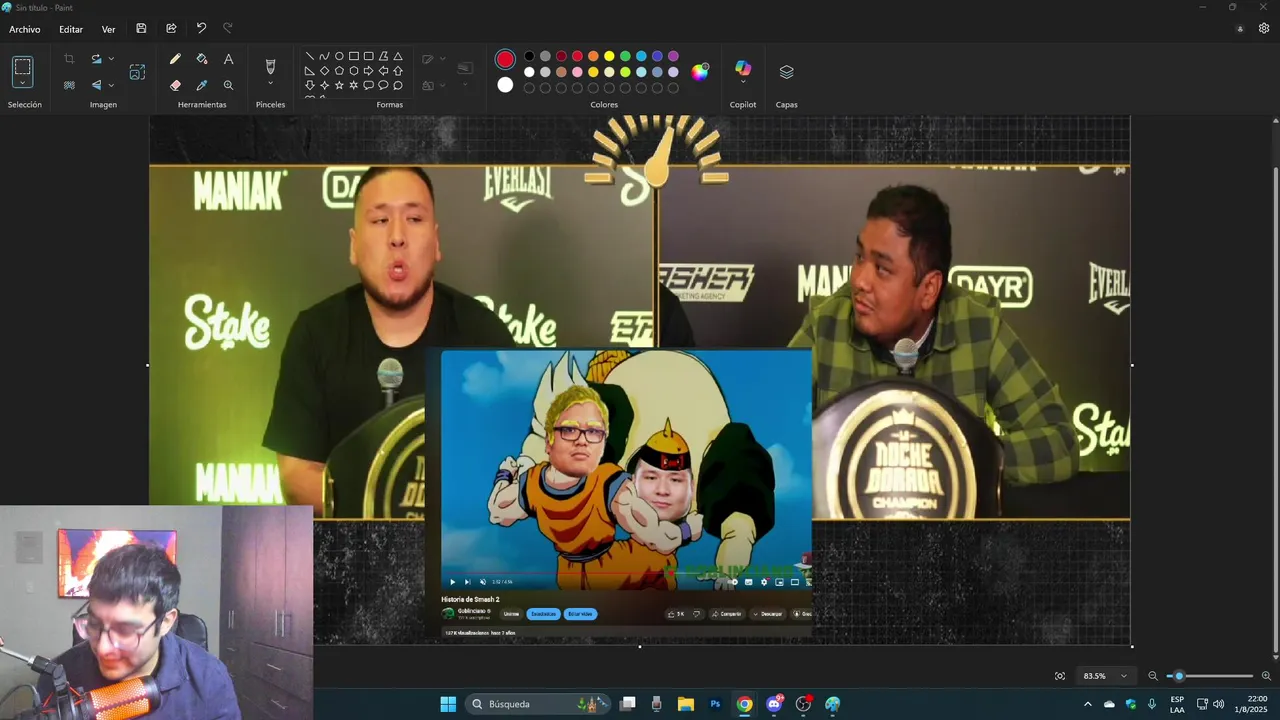Expand the Rotate options chevron
This screenshot has width=1280, height=720.
click(x=111, y=59)
